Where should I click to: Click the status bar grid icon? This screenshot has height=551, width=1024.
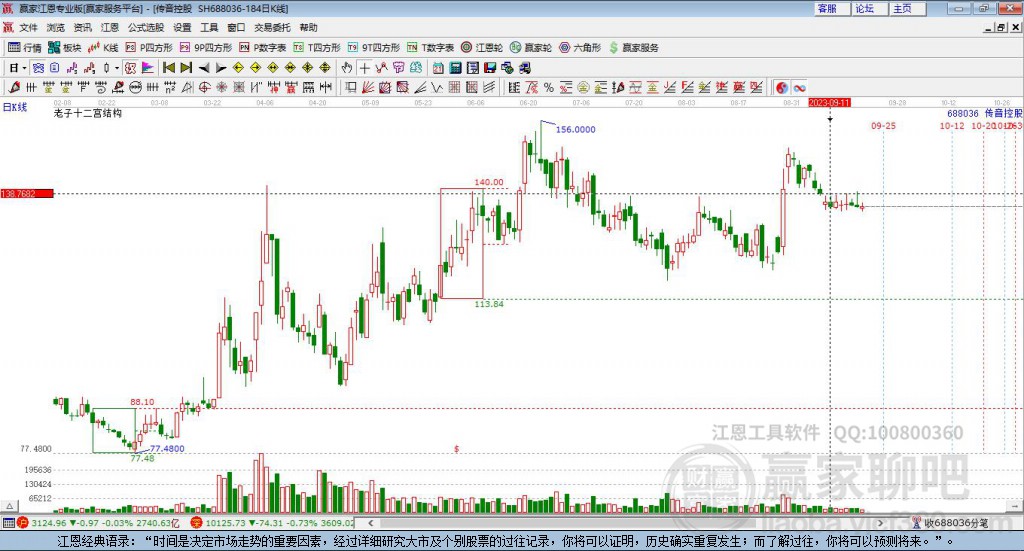pos(8,523)
